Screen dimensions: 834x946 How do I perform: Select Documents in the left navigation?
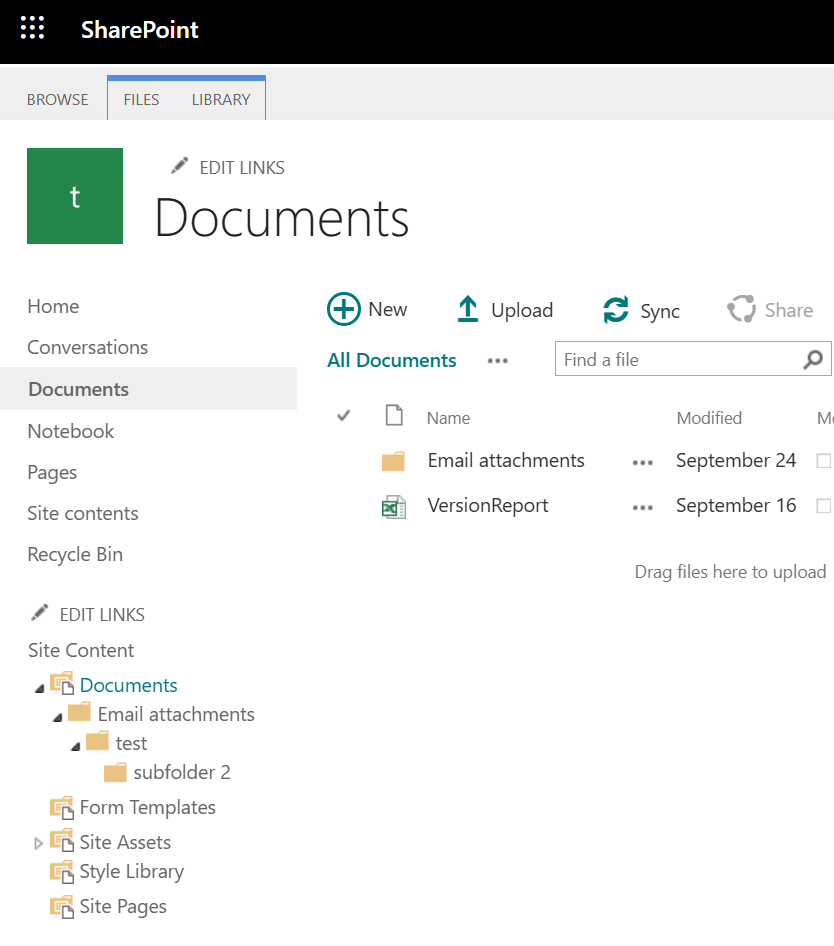click(78, 389)
